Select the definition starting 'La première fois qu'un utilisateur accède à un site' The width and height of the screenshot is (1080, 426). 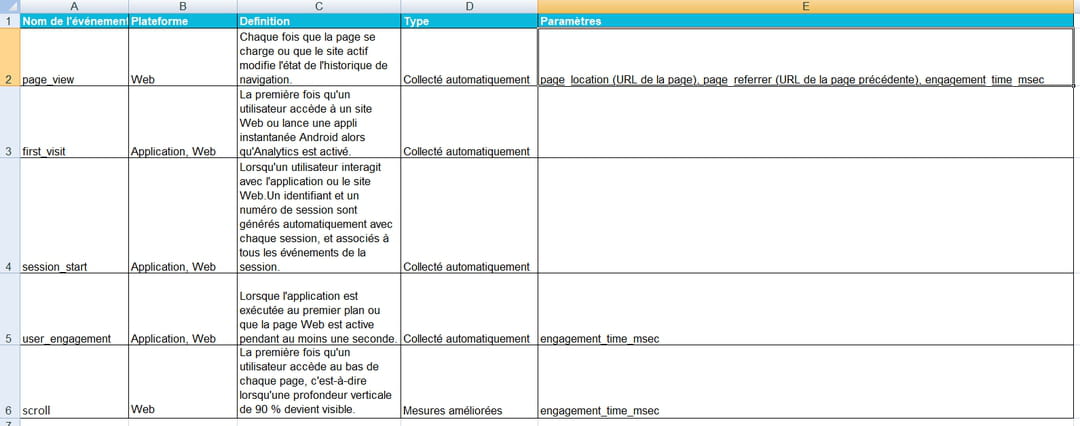(x=319, y=122)
